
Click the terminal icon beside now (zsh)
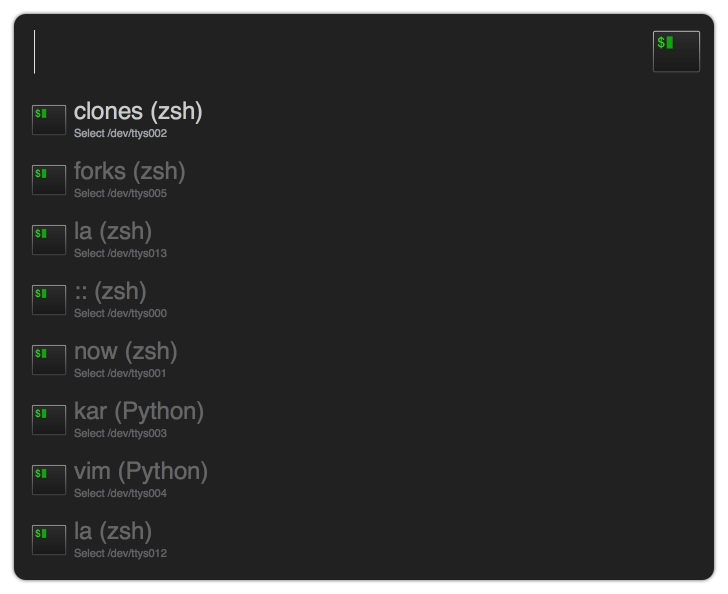[49, 359]
